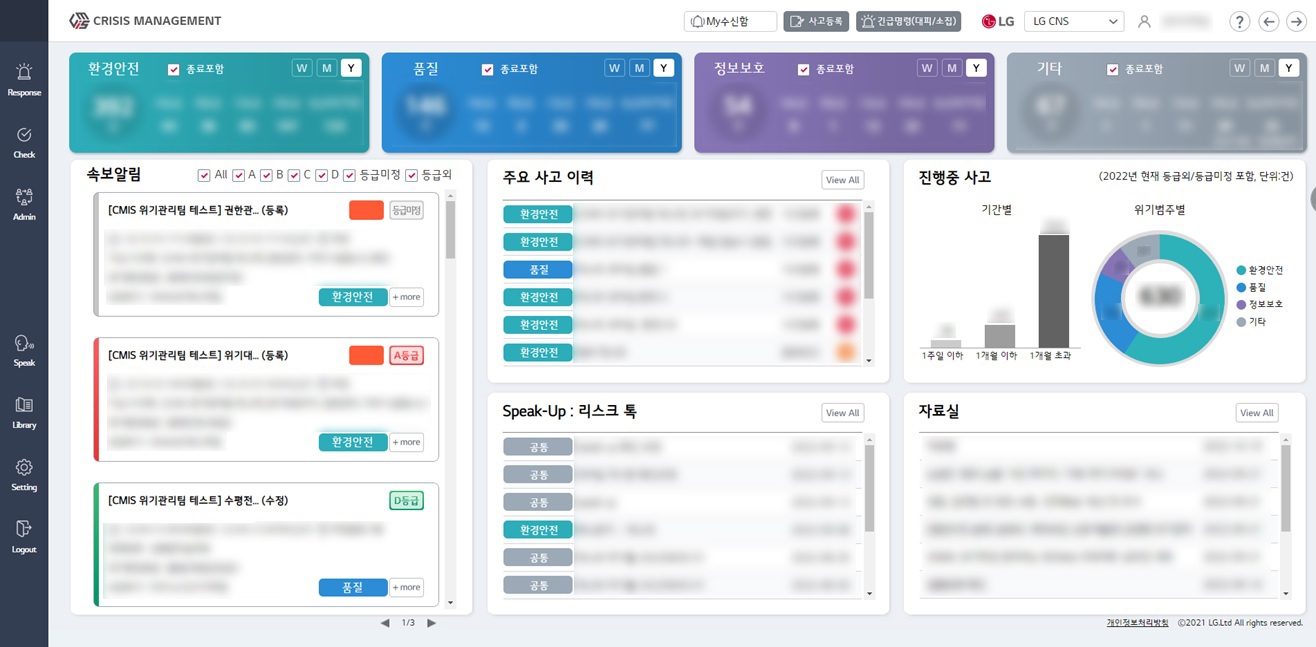Image resolution: width=1316 pixels, height=647 pixels.
Task: Click the 사고등록 button
Action: pyautogui.click(x=816, y=21)
